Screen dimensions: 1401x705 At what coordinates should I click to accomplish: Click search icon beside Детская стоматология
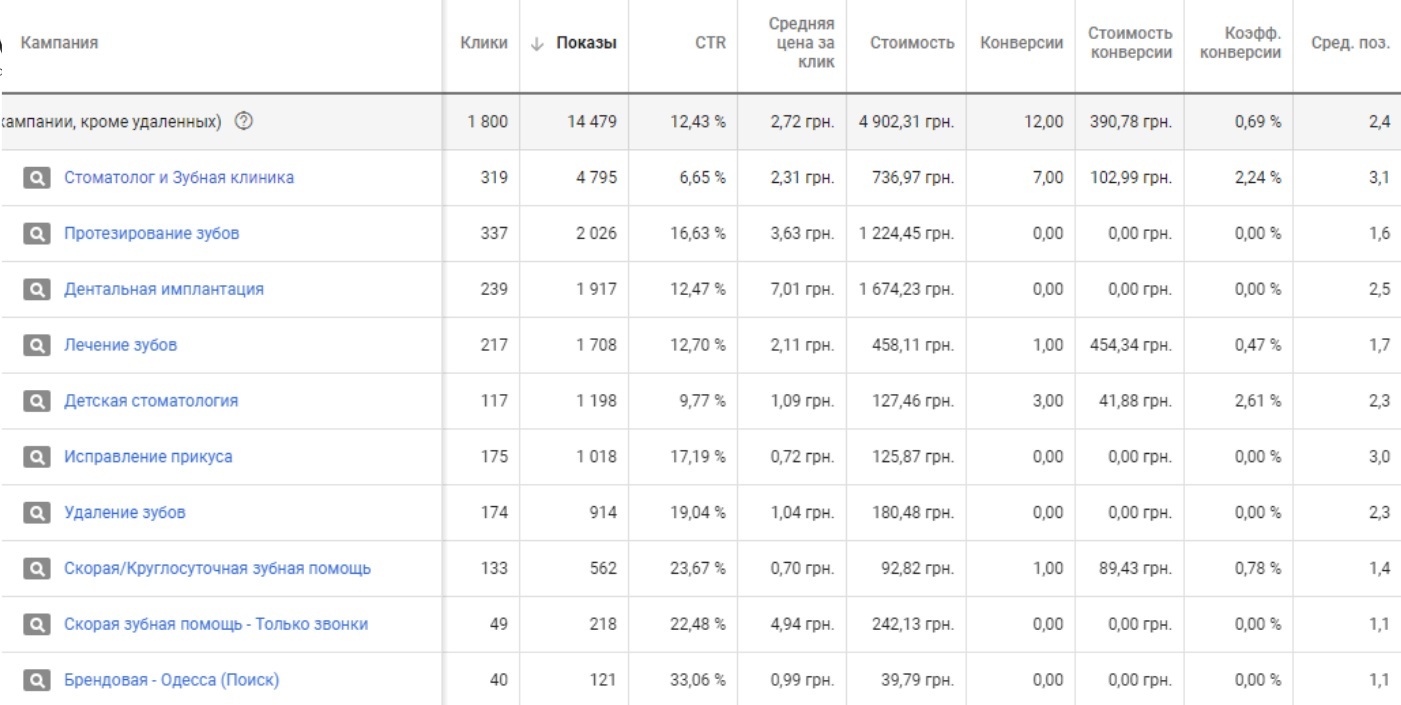click(35, 401)
